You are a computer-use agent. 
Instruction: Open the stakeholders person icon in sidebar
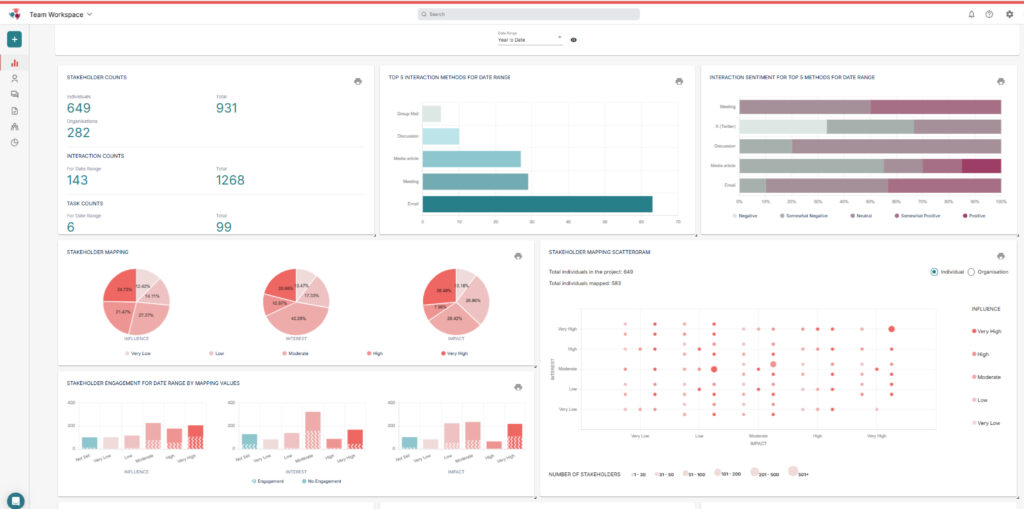14,78
